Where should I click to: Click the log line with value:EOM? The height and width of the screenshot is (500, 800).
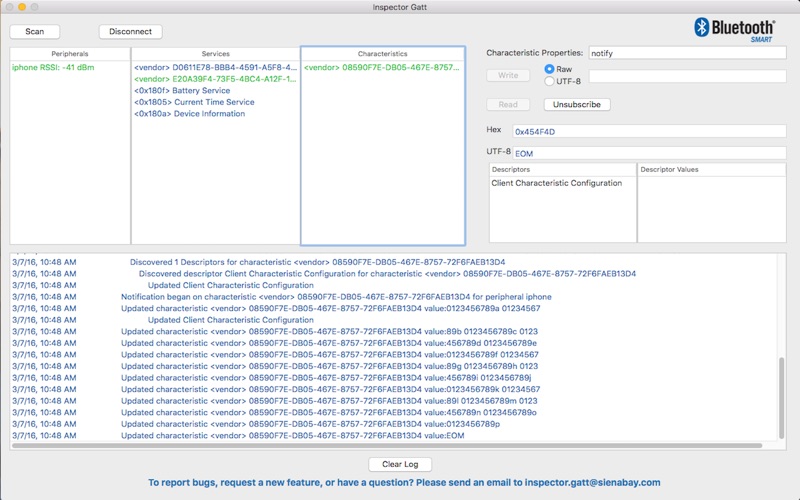pyautogui.click(x=292, y=436)
